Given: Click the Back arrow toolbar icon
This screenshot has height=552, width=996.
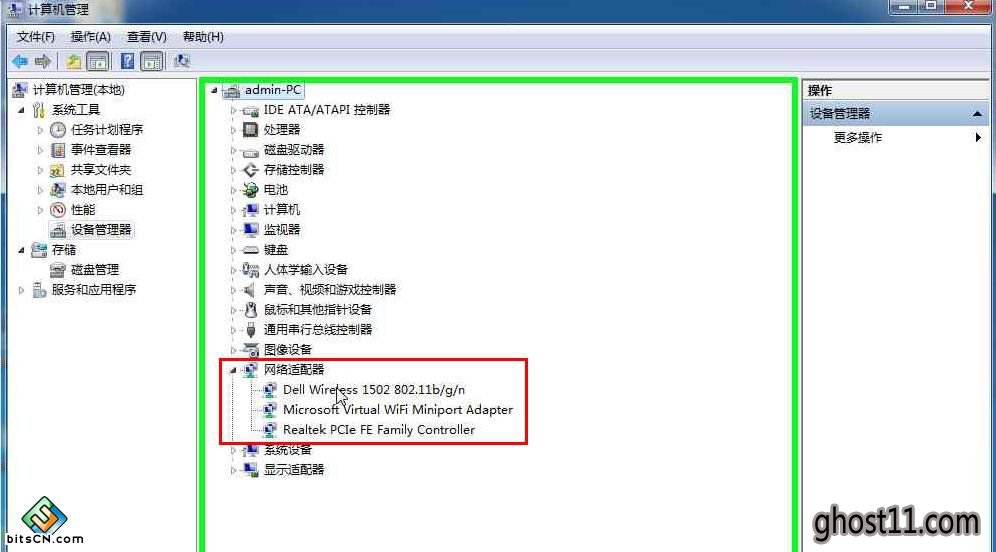Looking at the screenshot, I should [x=20, y=62].
